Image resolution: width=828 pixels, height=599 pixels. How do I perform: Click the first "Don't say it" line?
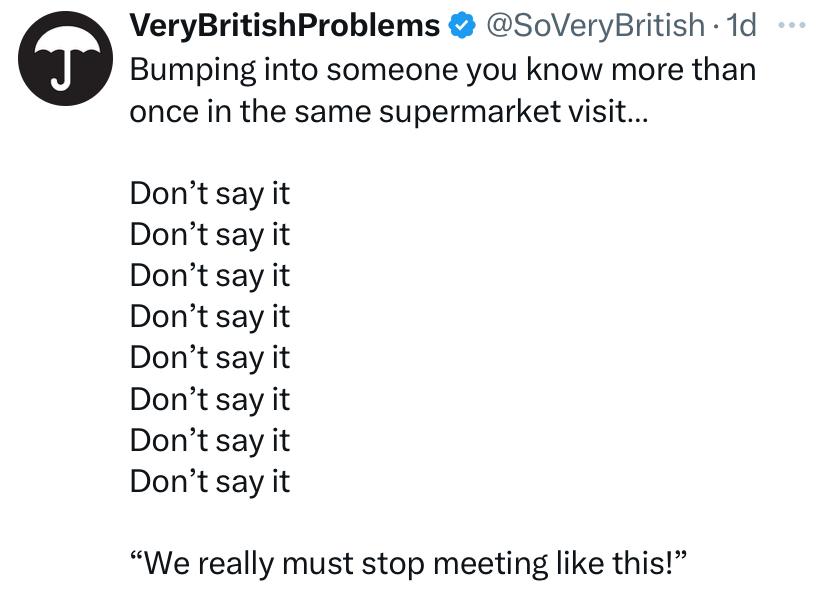coord(210,193)
